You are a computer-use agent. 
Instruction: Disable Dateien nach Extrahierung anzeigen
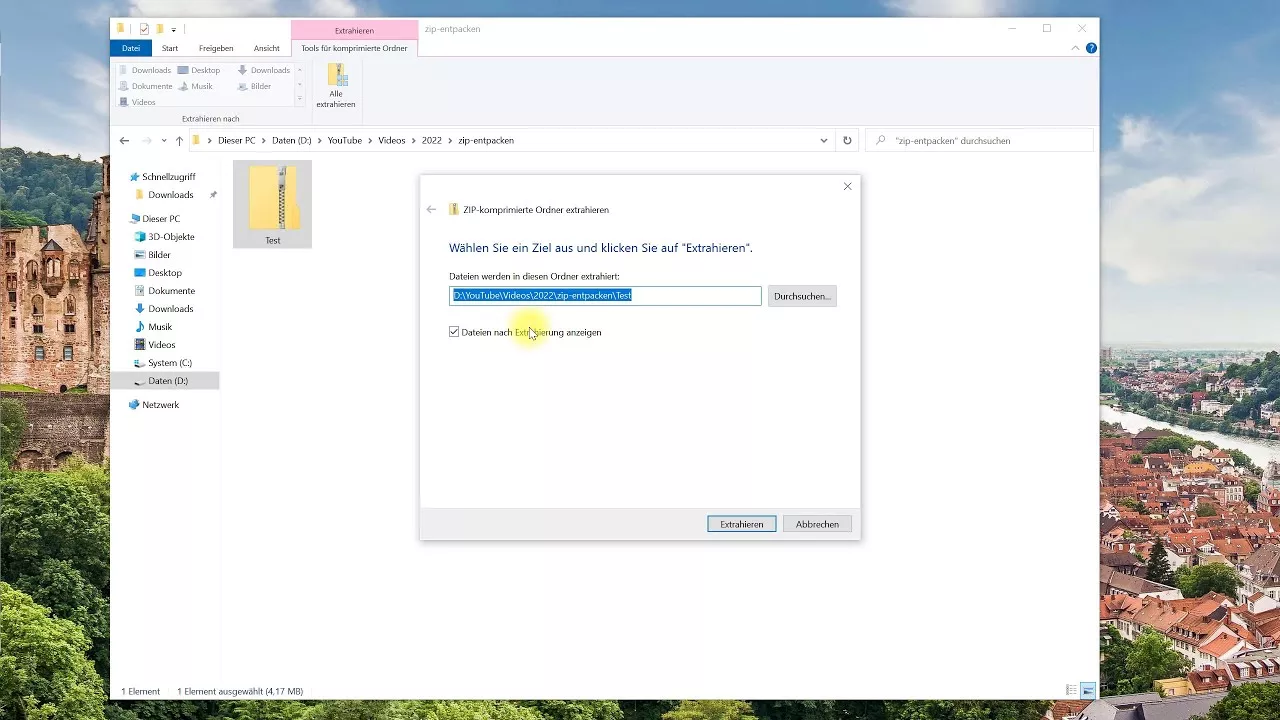(x=454, y=331)
